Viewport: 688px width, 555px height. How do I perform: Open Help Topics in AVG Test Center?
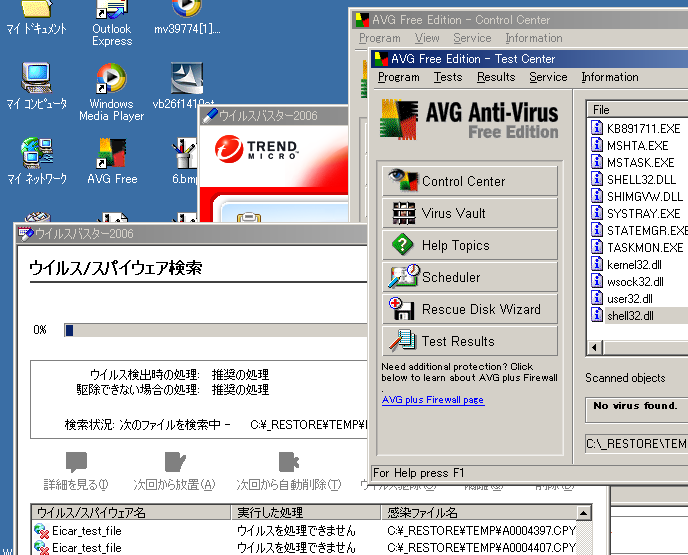(x=470, y=245)
